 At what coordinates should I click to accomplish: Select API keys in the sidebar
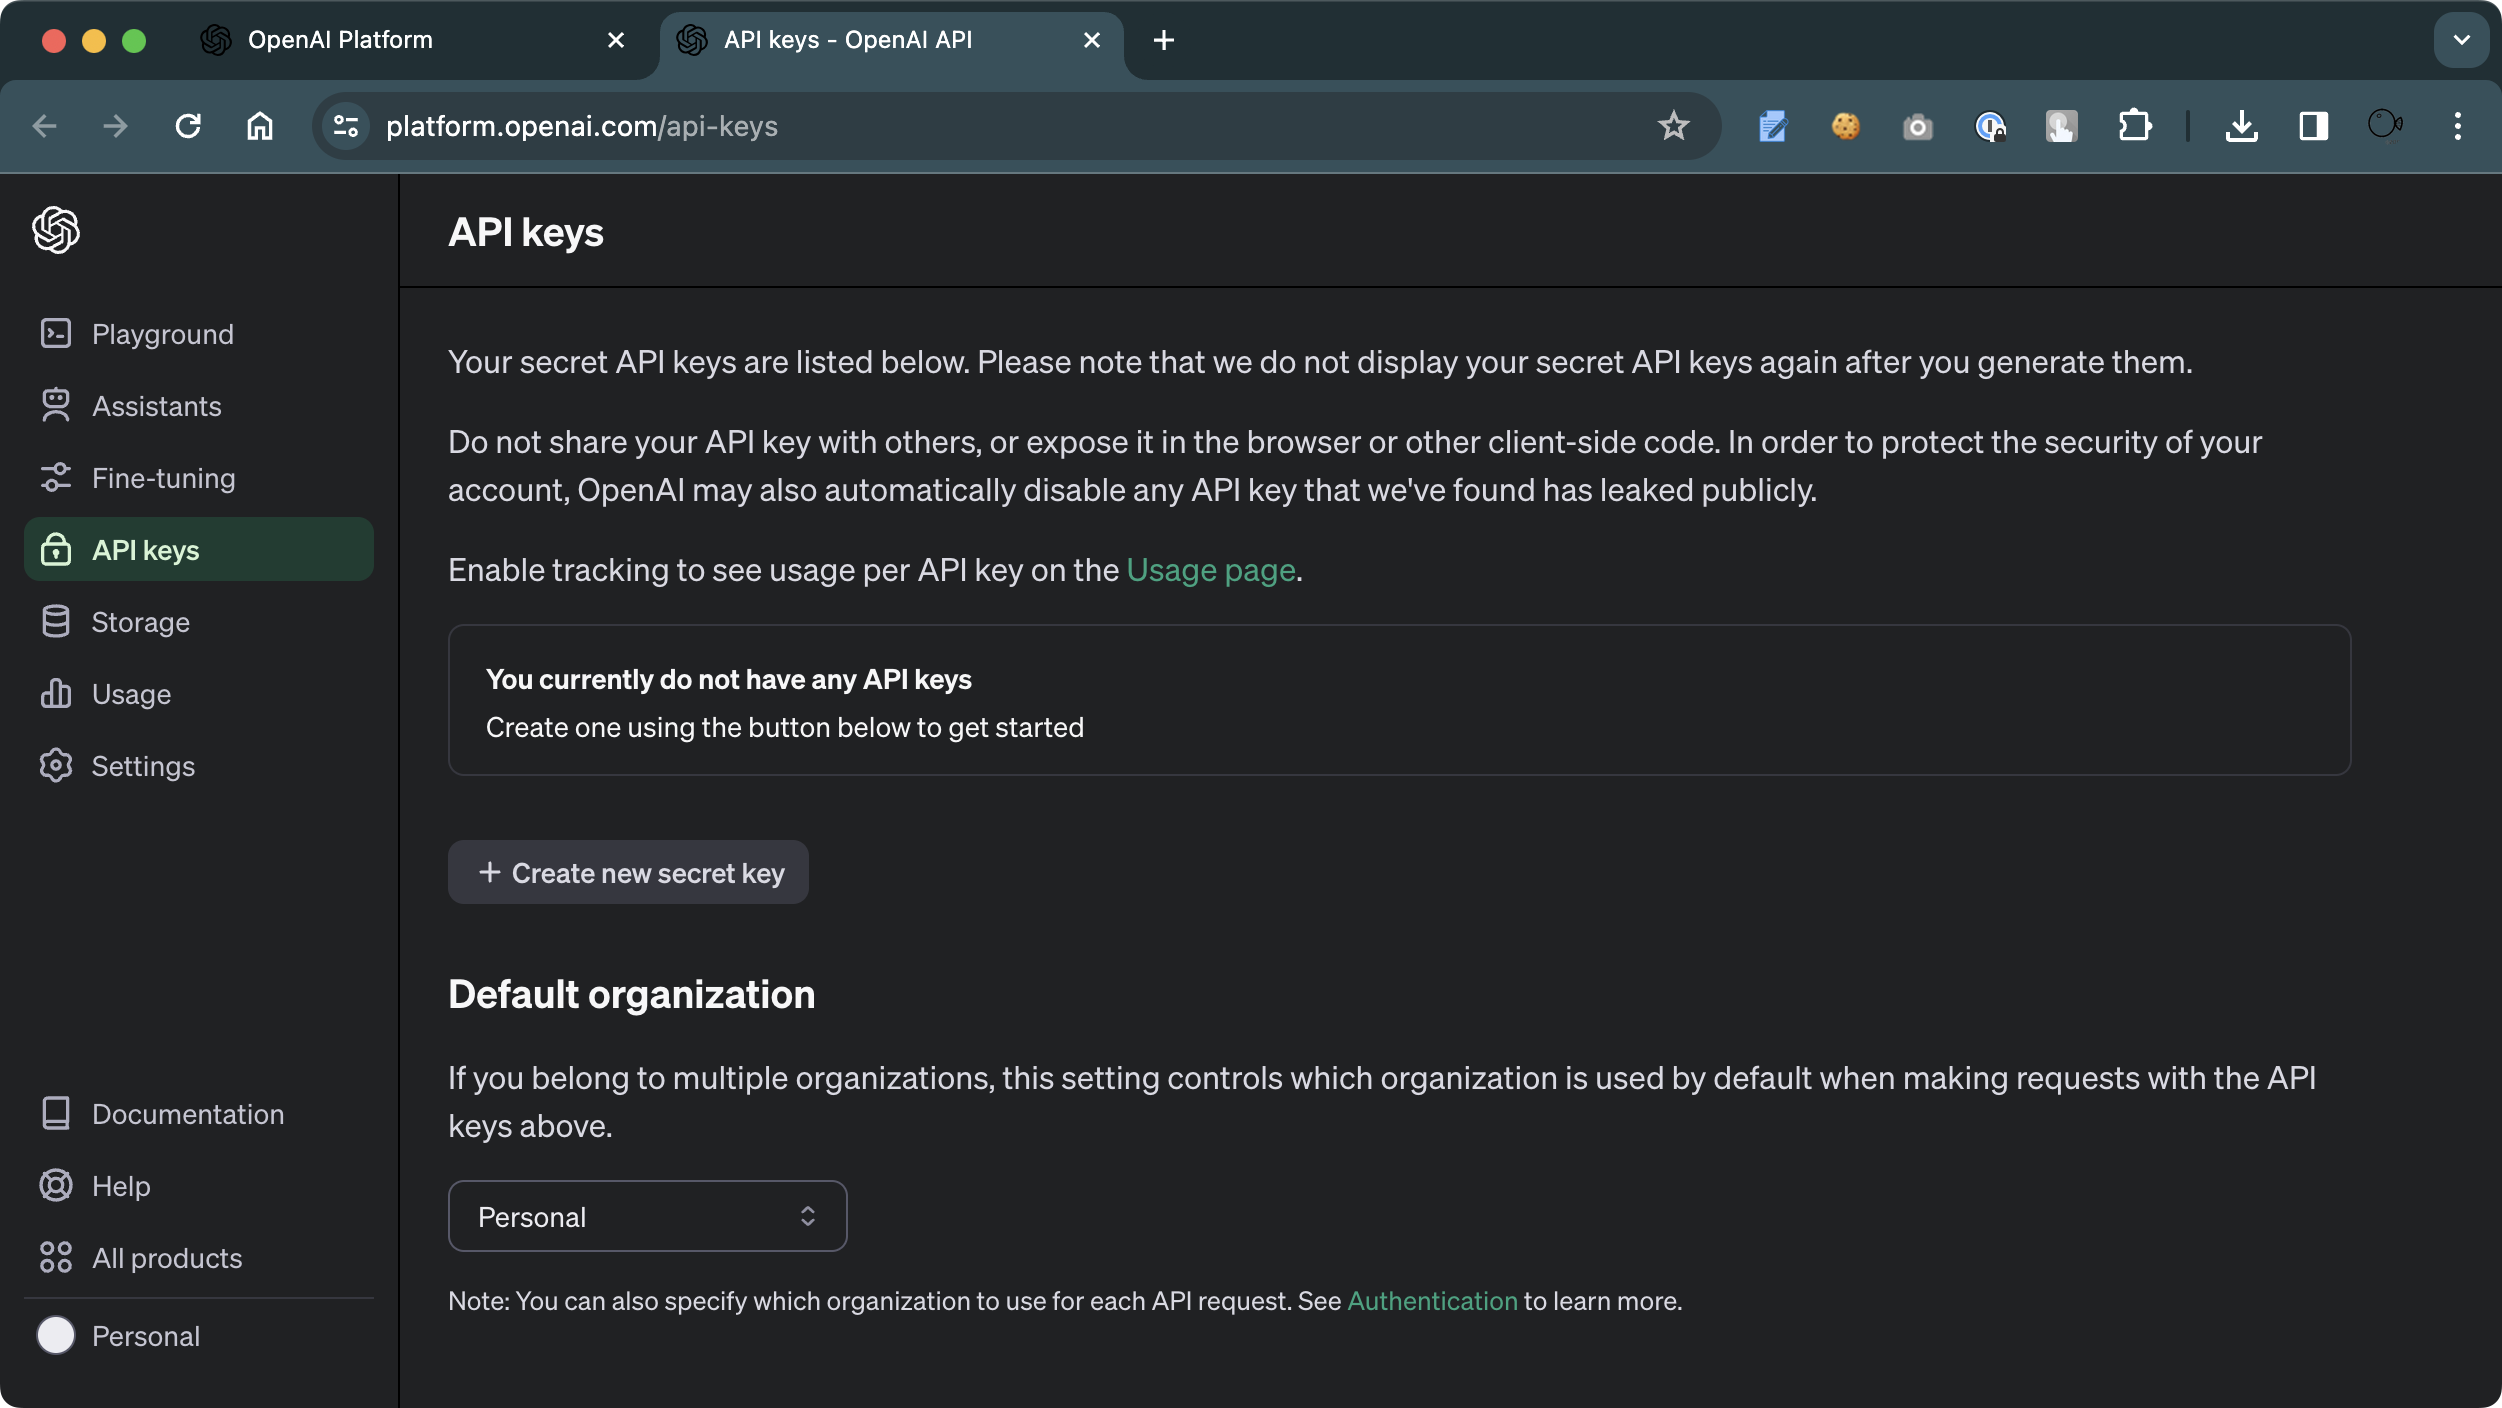click(x=146, y=550)
